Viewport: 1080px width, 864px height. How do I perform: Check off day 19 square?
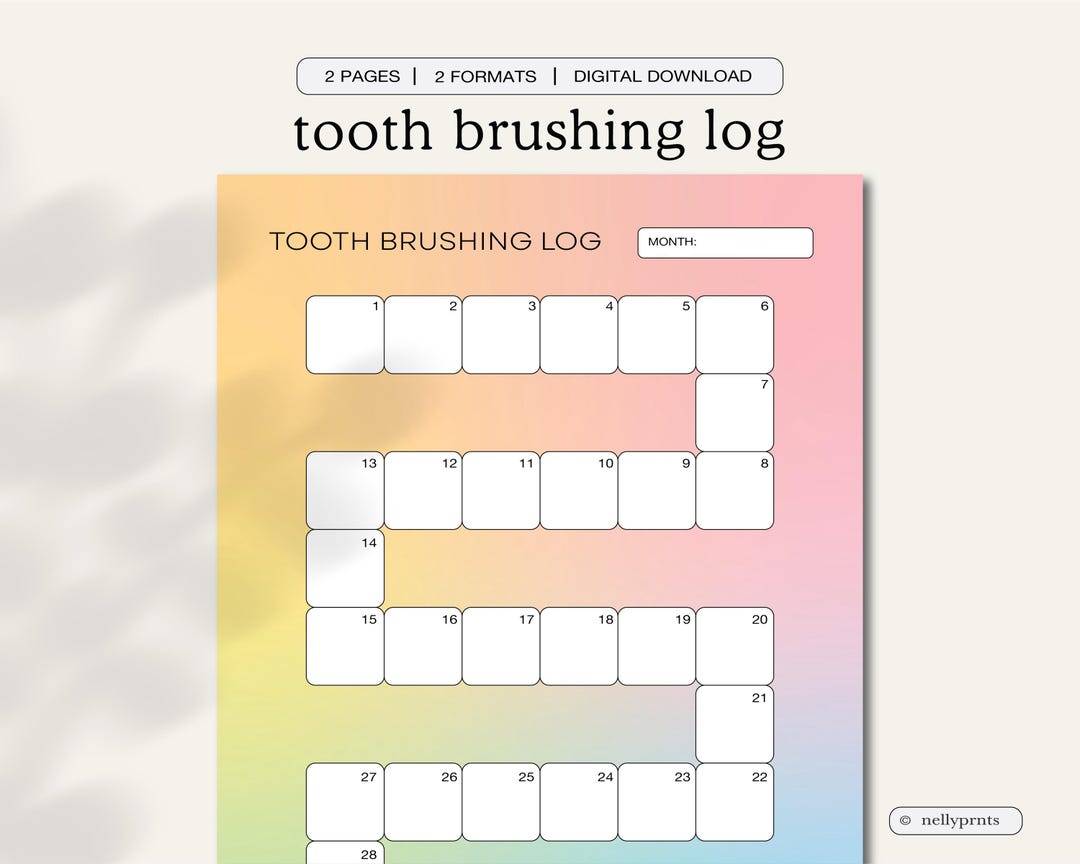[x=657, y=645]
